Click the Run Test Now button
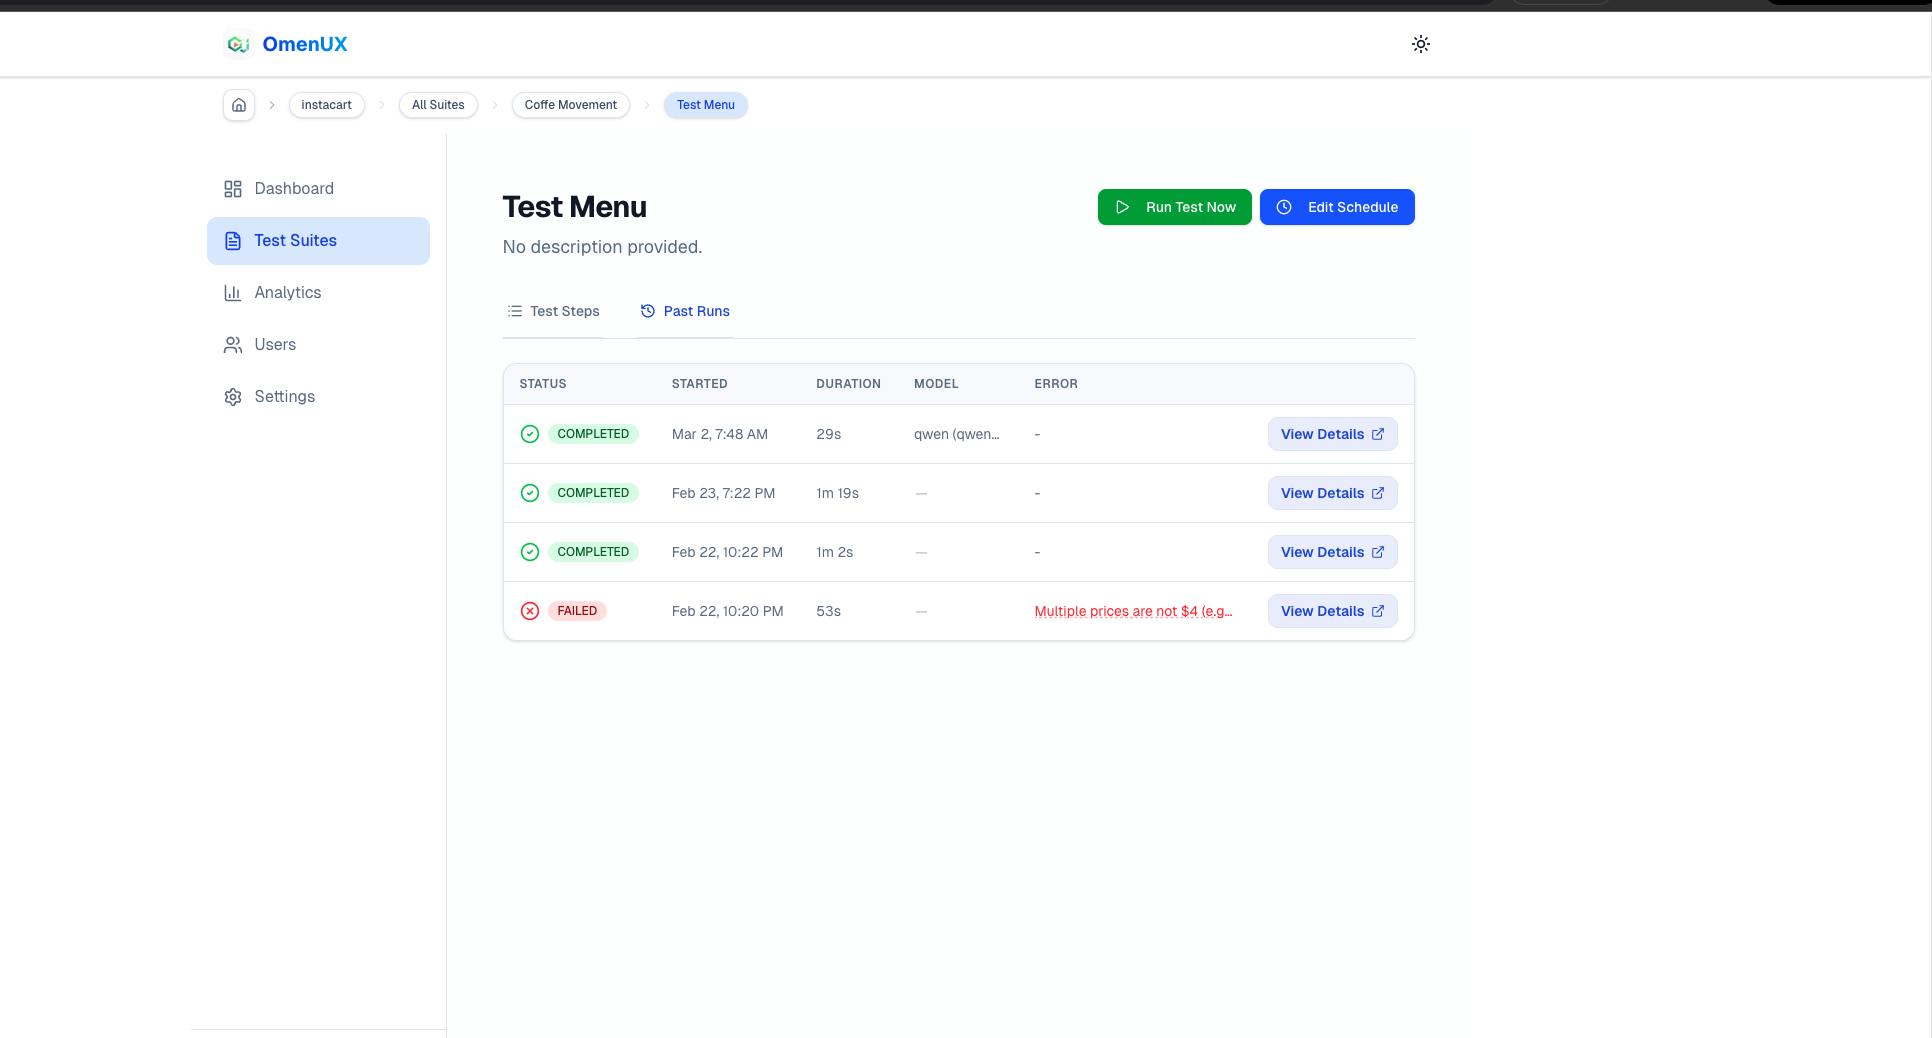 [x=1174, y=207]
